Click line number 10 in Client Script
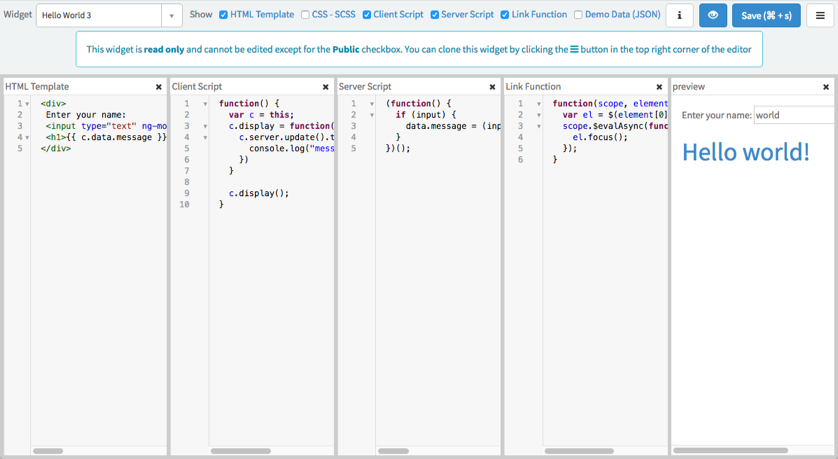838x459 pixels. pos(184,204)
